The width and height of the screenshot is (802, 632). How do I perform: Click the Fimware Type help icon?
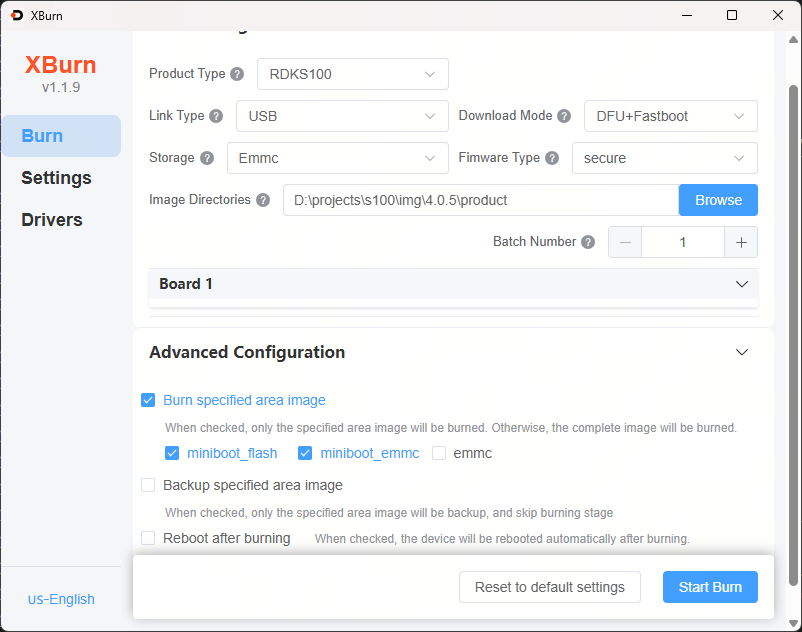pos(551,158)
